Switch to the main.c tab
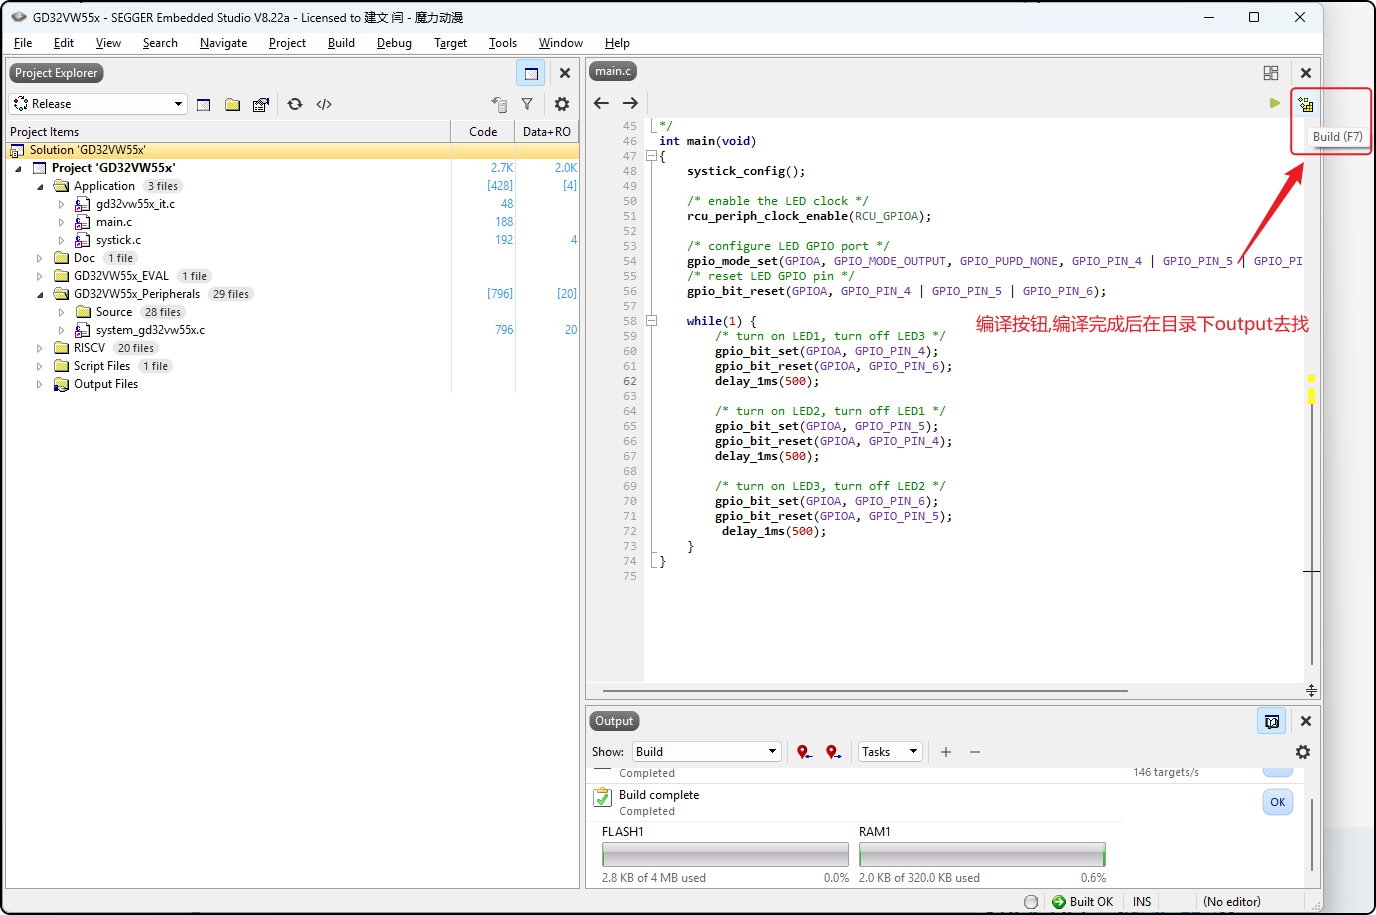The image size is (1376, 915). tap(613, 71)
